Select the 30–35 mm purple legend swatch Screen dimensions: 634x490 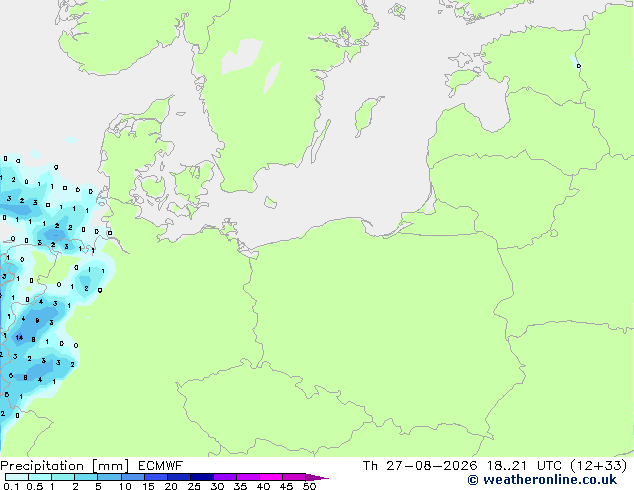coord(224,477)
